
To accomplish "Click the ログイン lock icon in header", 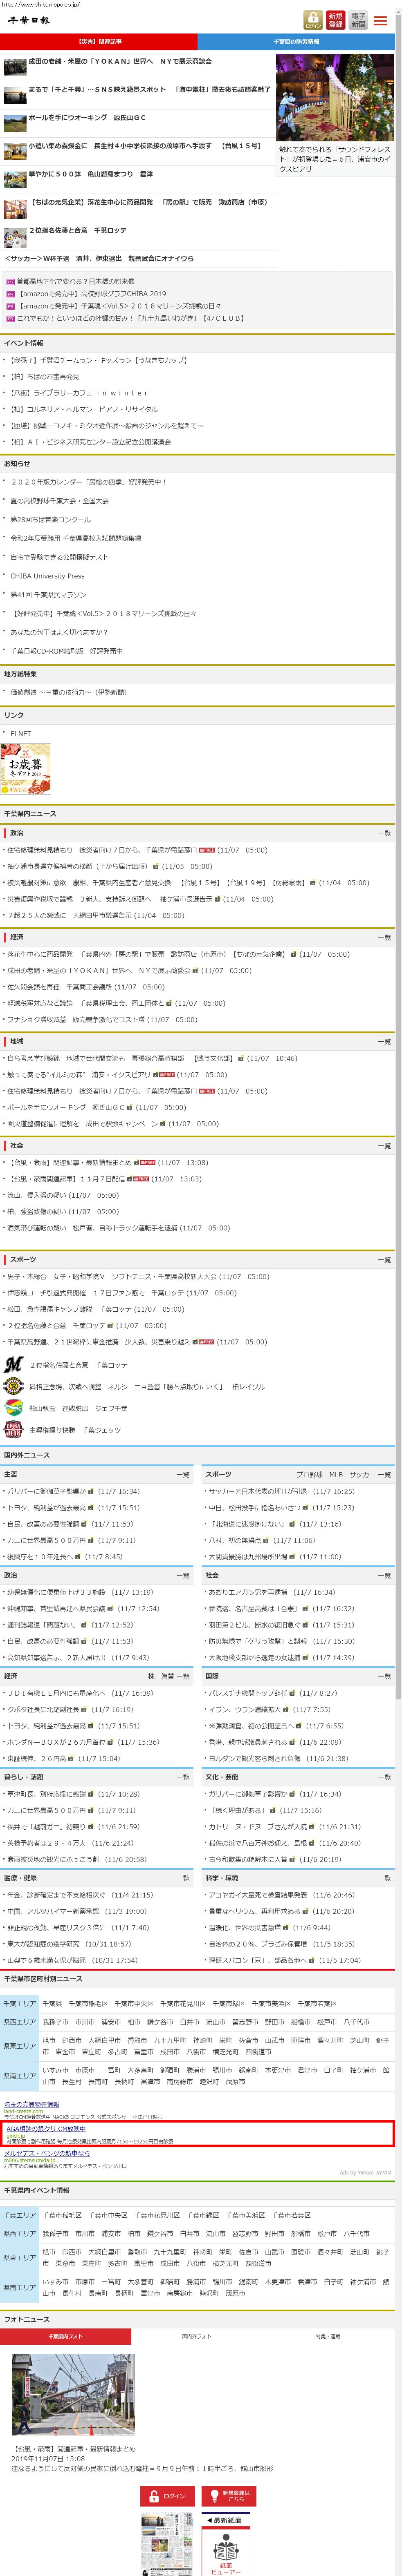I will [313, 20].
